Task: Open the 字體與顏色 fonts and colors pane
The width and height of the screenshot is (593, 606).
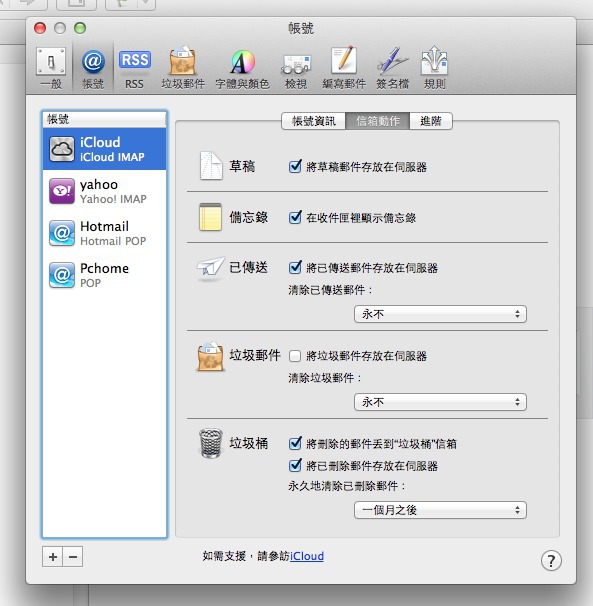Action: [x=242, y=68]
